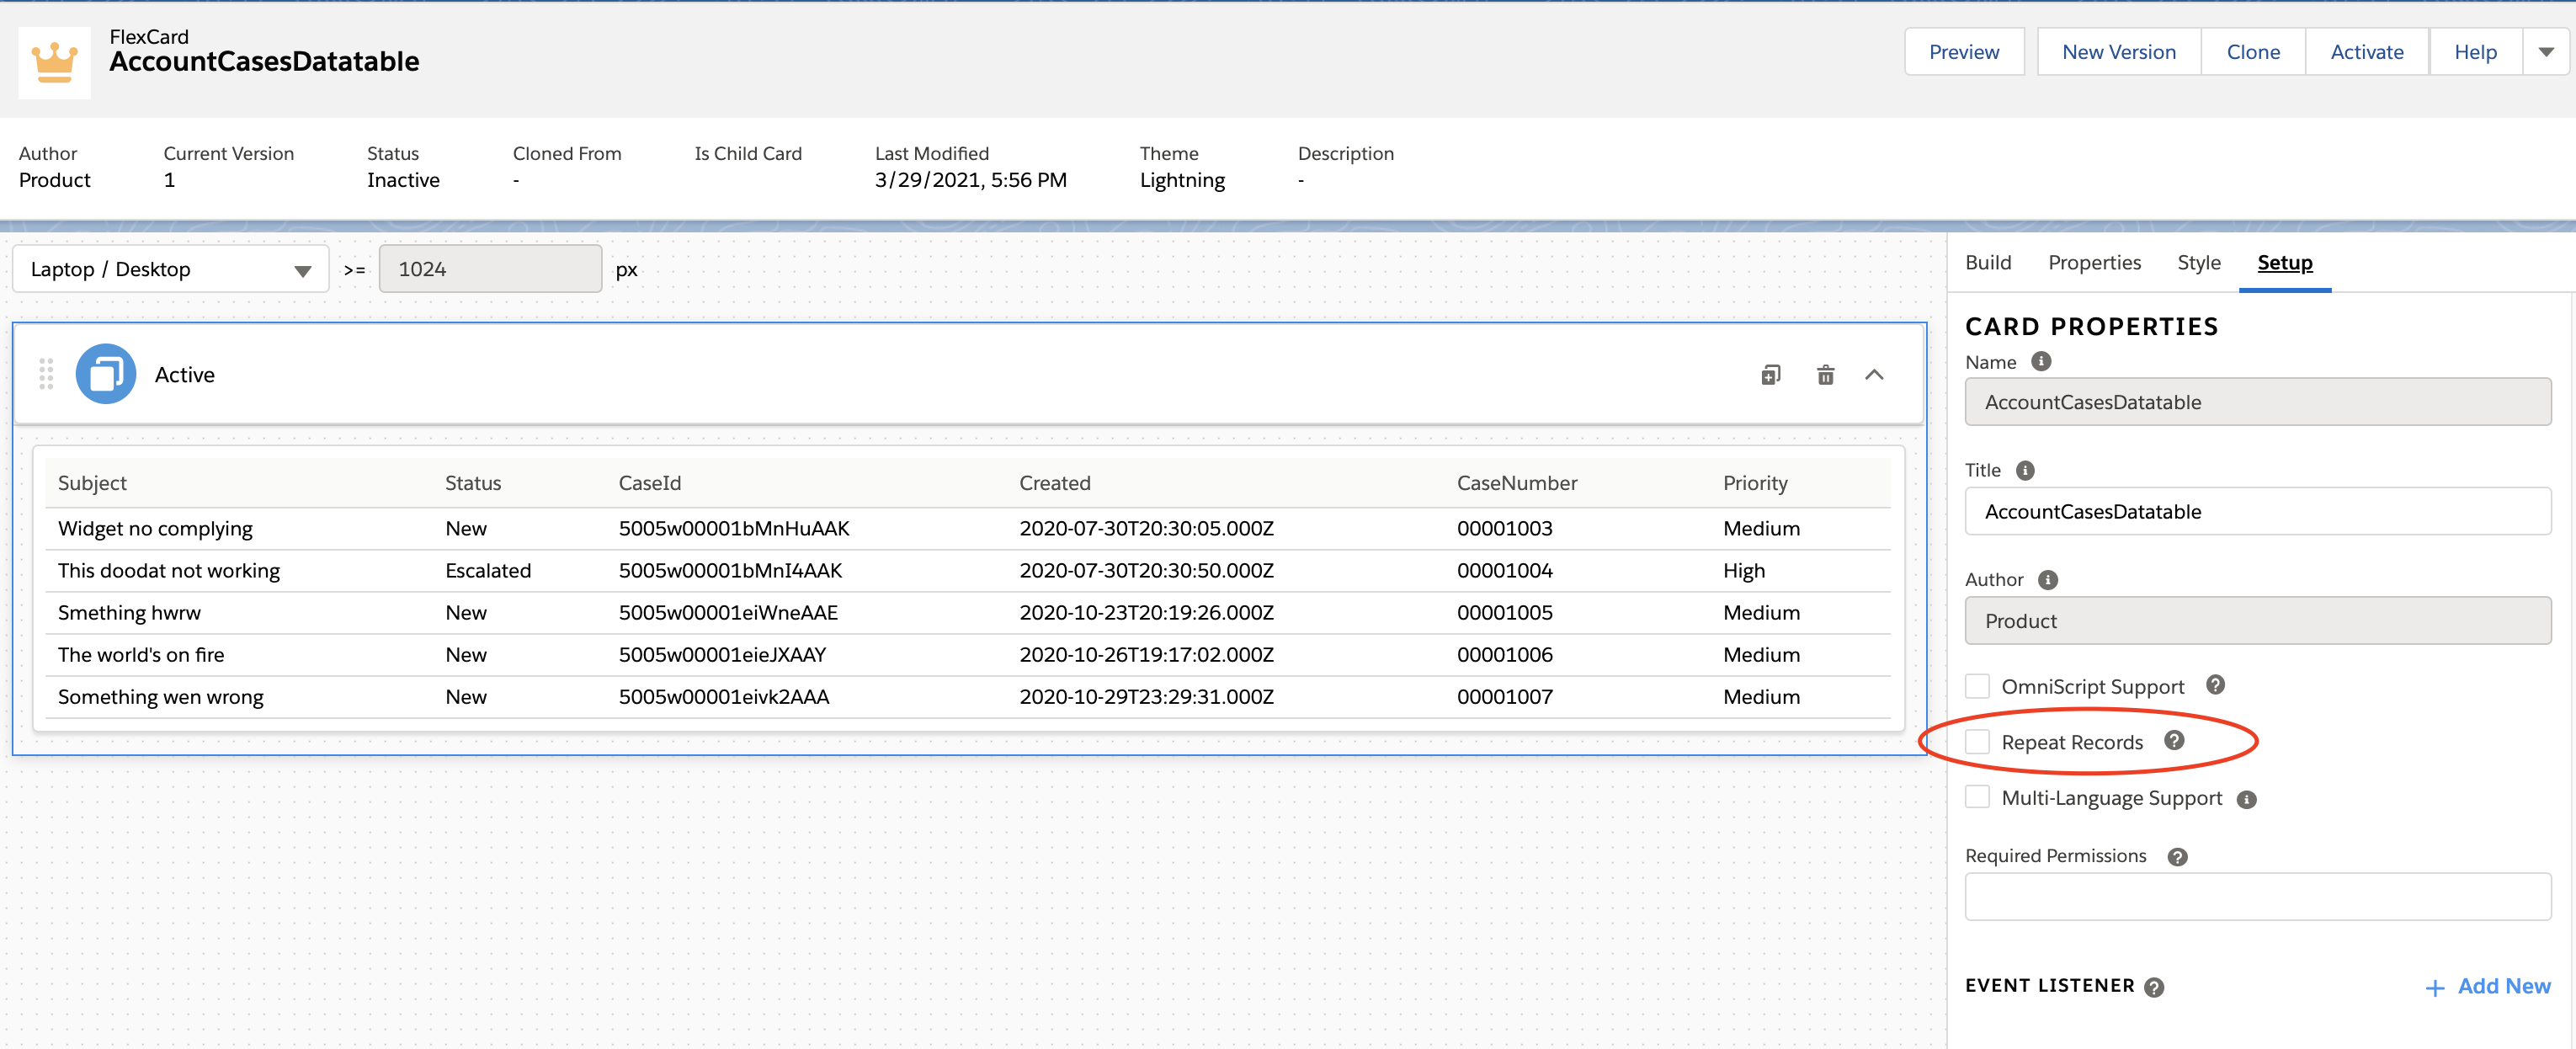Click the Activate button
Image resolution: width=2576 pixels, height=1049 pixels.
2366,52
